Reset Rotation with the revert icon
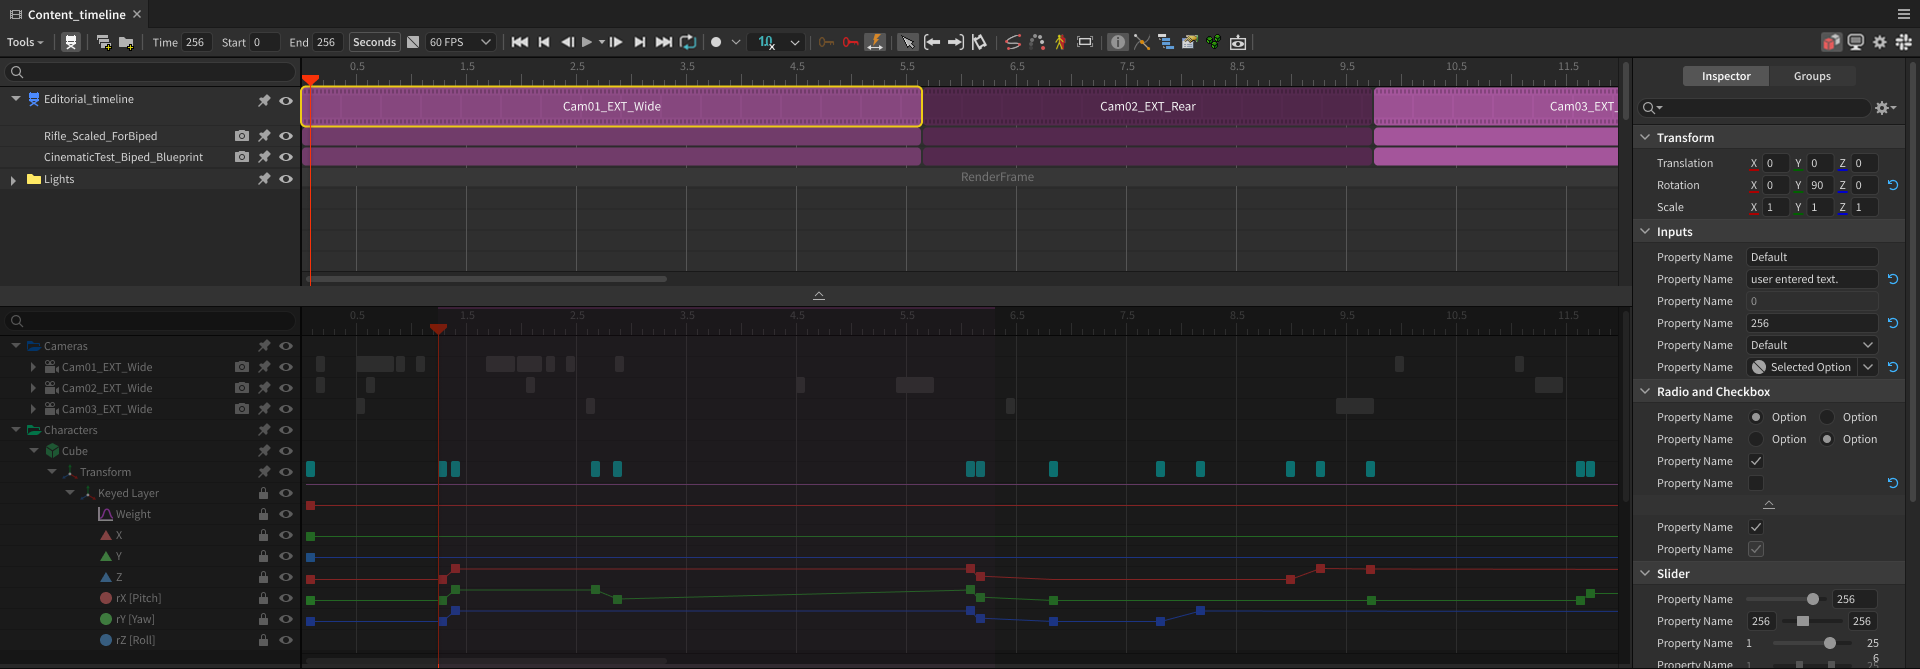1920x669 pixels. 1892,185
